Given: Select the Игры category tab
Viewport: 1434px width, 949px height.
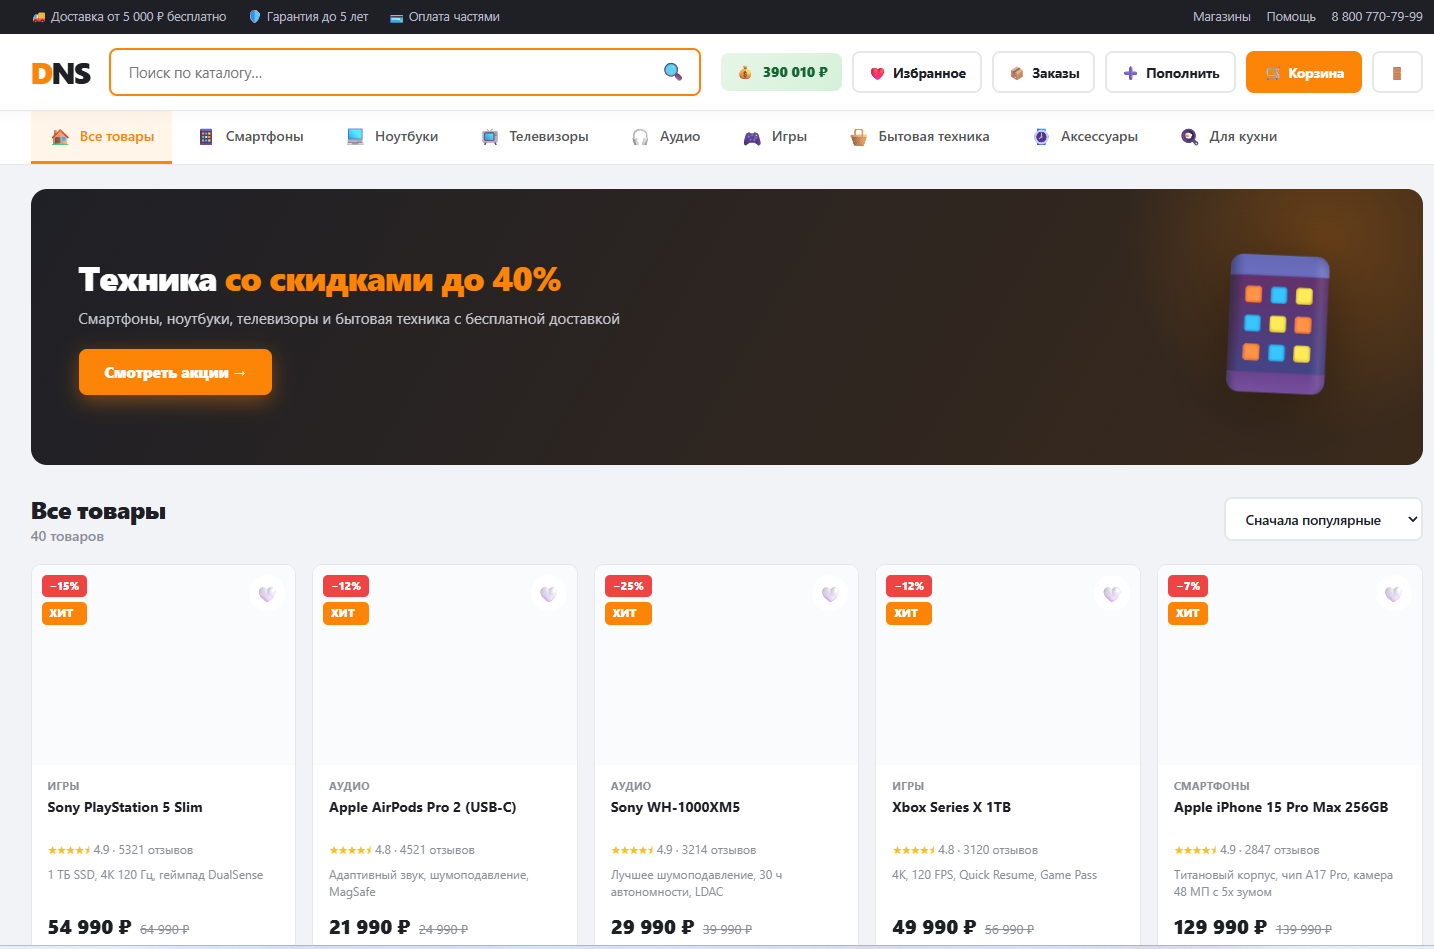Looking at the screenshot, I should tap(775, 137).
